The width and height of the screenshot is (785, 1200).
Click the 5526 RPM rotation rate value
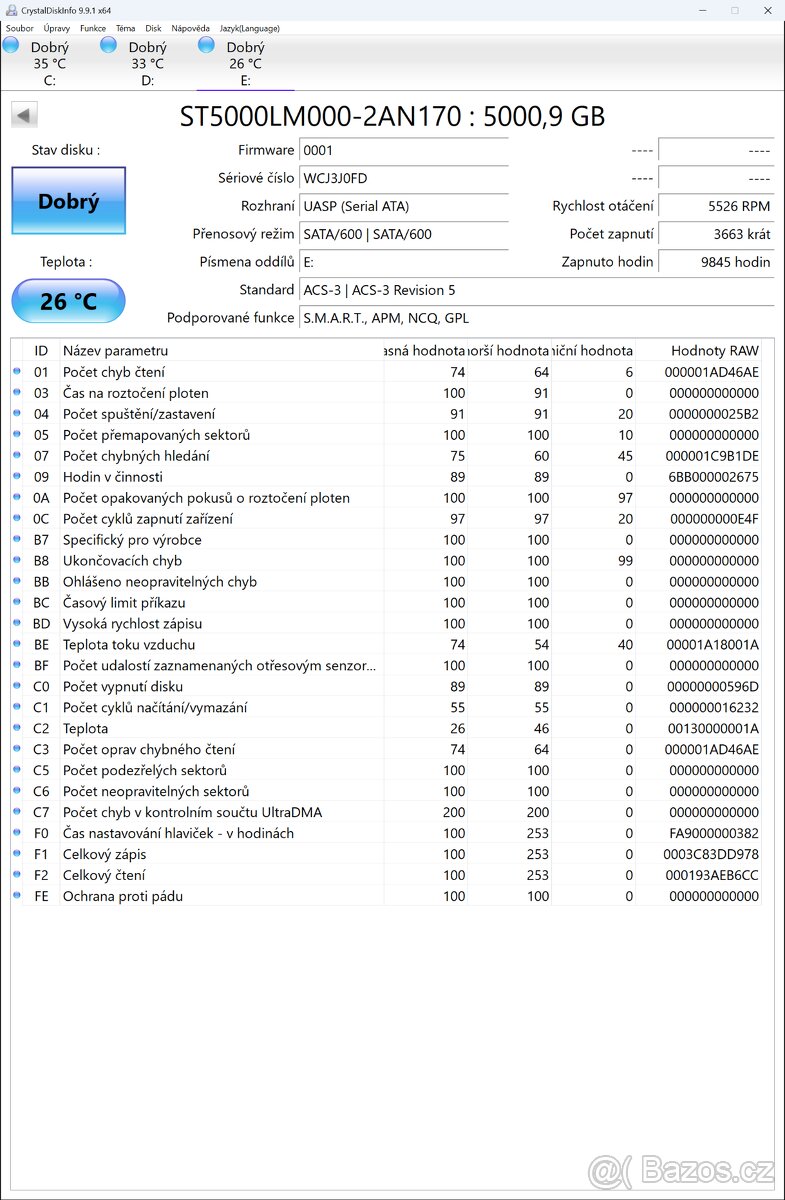716,206
